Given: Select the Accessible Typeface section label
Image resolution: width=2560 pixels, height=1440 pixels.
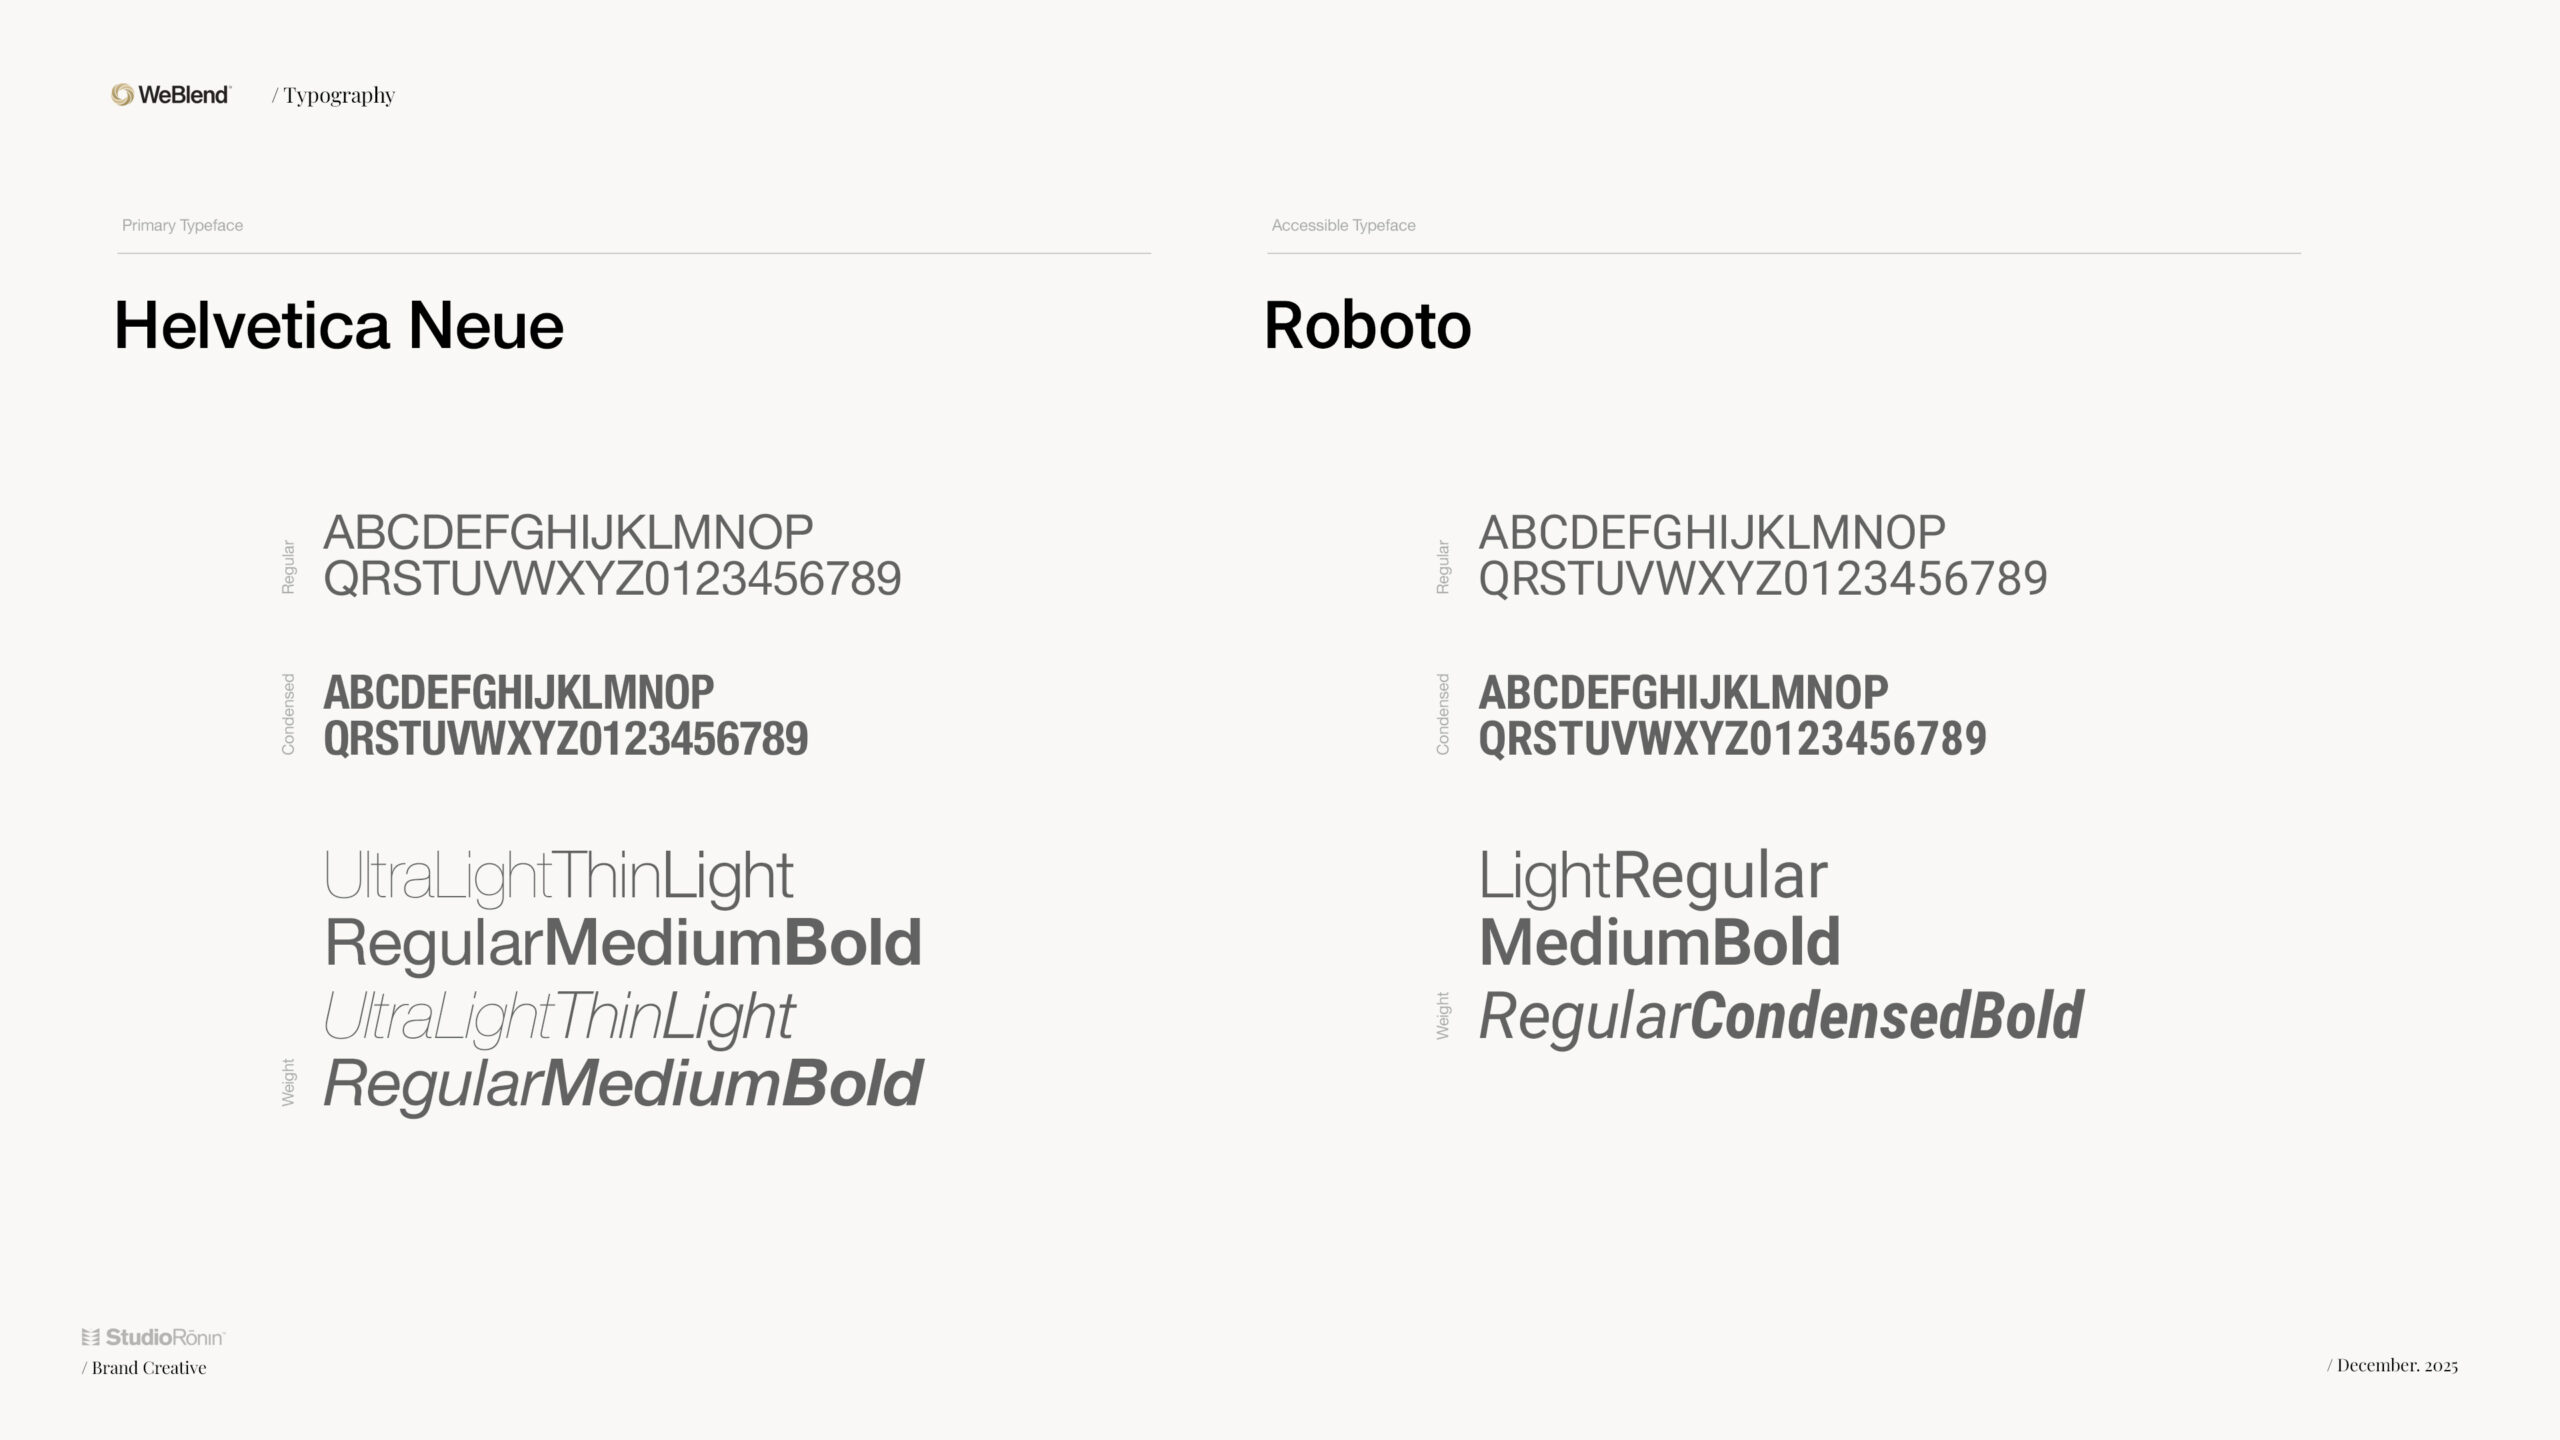Looking at the screenshot, I should coord(1343,225).
